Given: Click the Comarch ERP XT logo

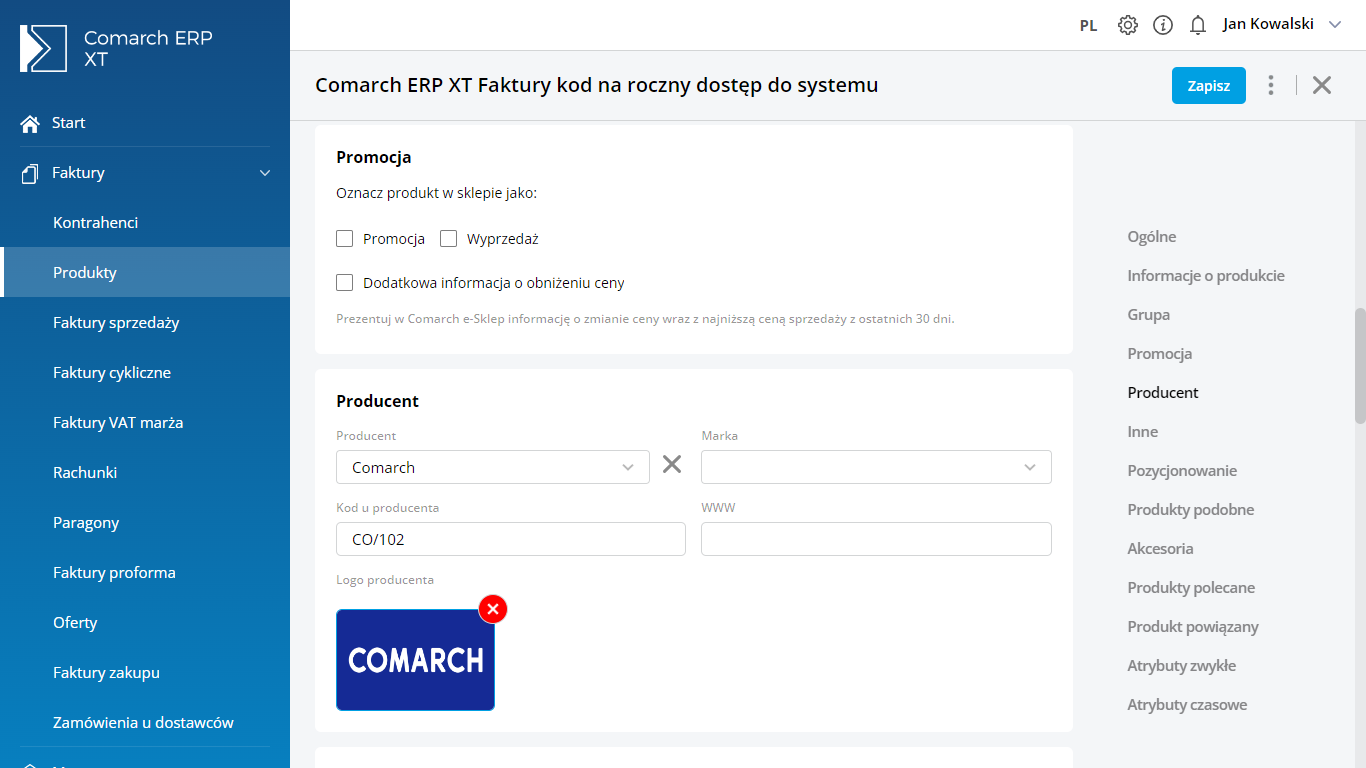Looking at the screenshot, I should 43,49.
